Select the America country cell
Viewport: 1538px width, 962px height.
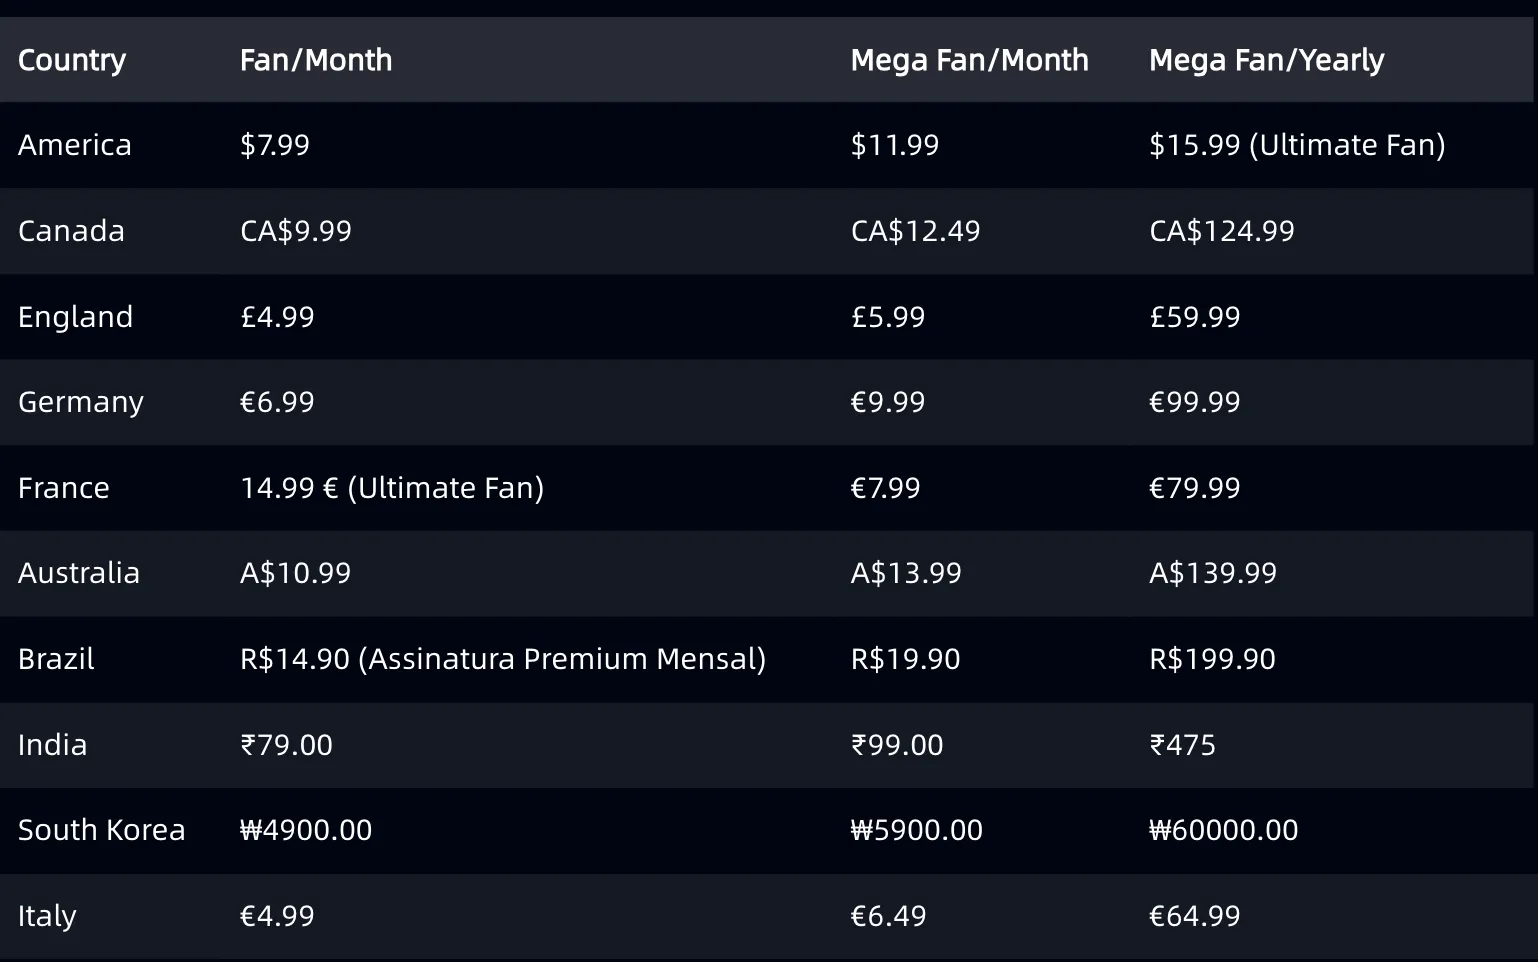(75, 145)
